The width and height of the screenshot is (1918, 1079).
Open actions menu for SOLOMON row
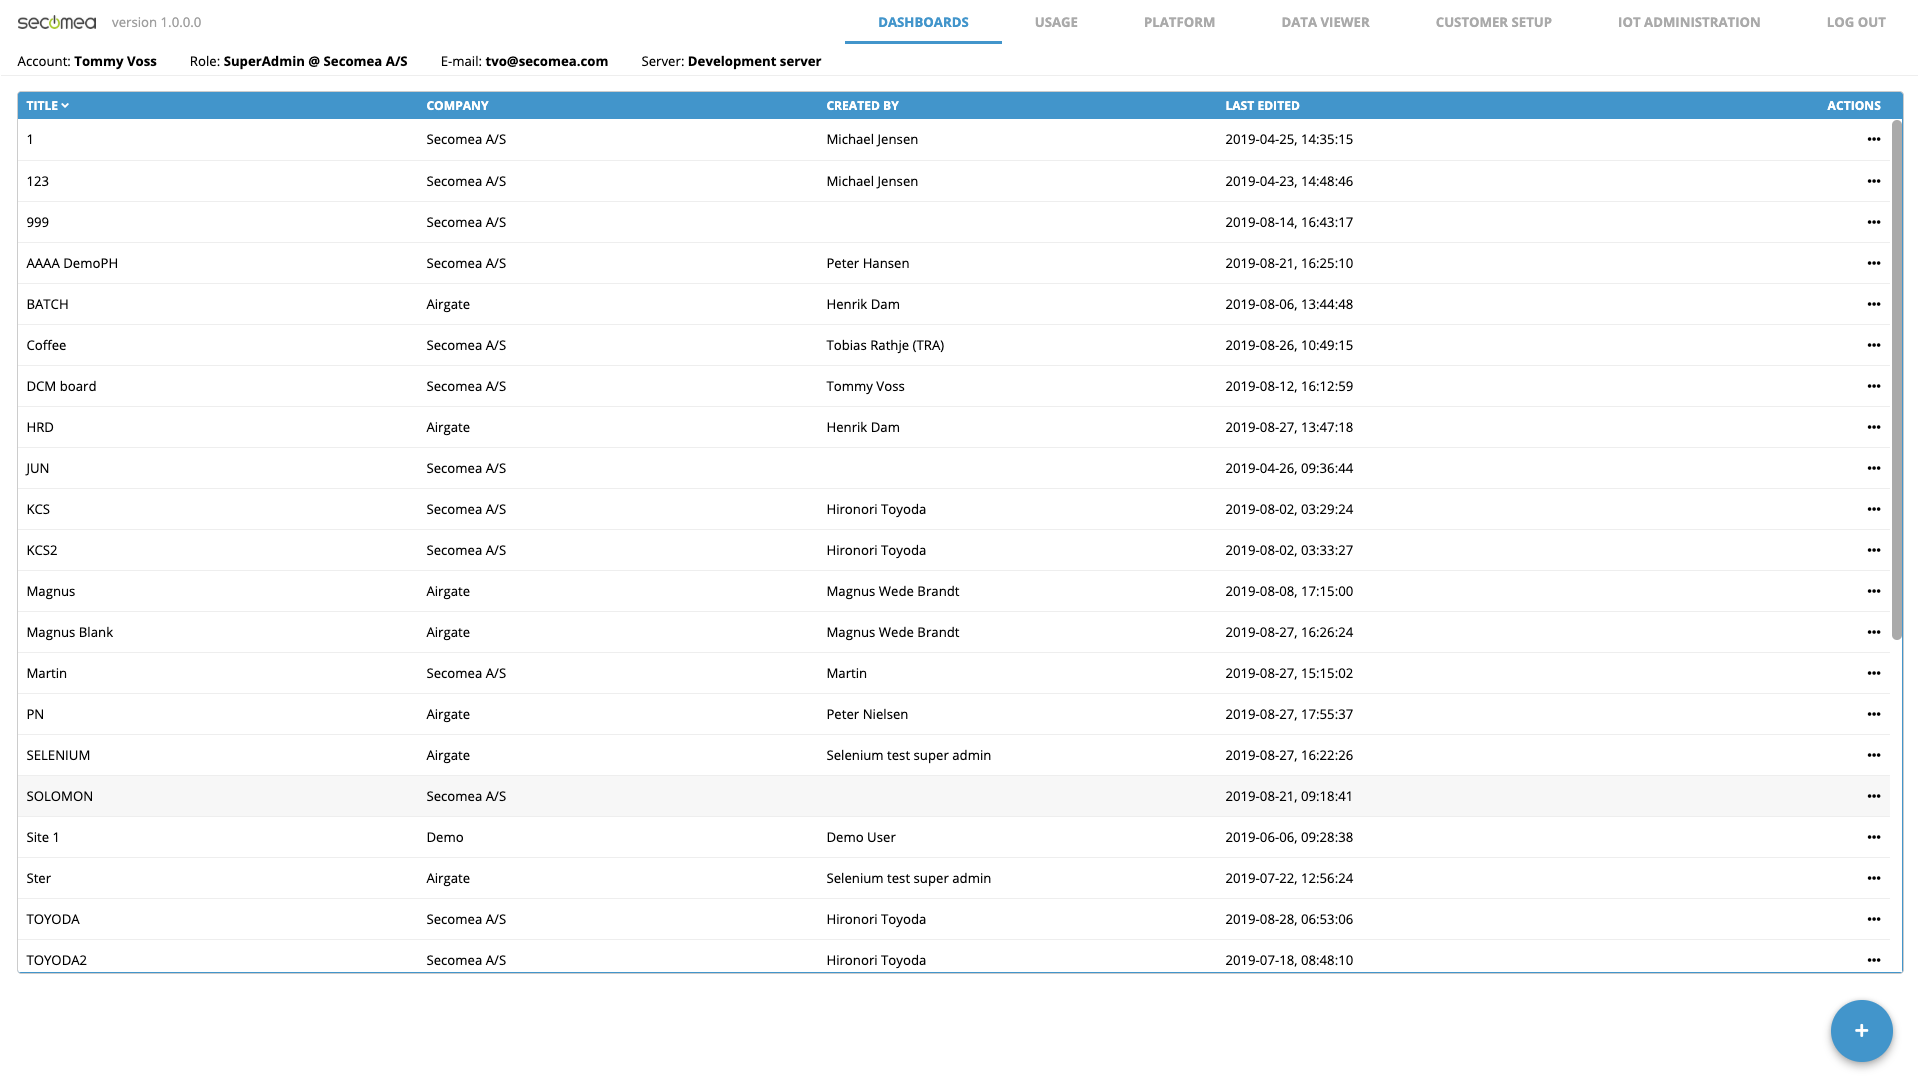pyautogui.click(x=1873, y=796)
